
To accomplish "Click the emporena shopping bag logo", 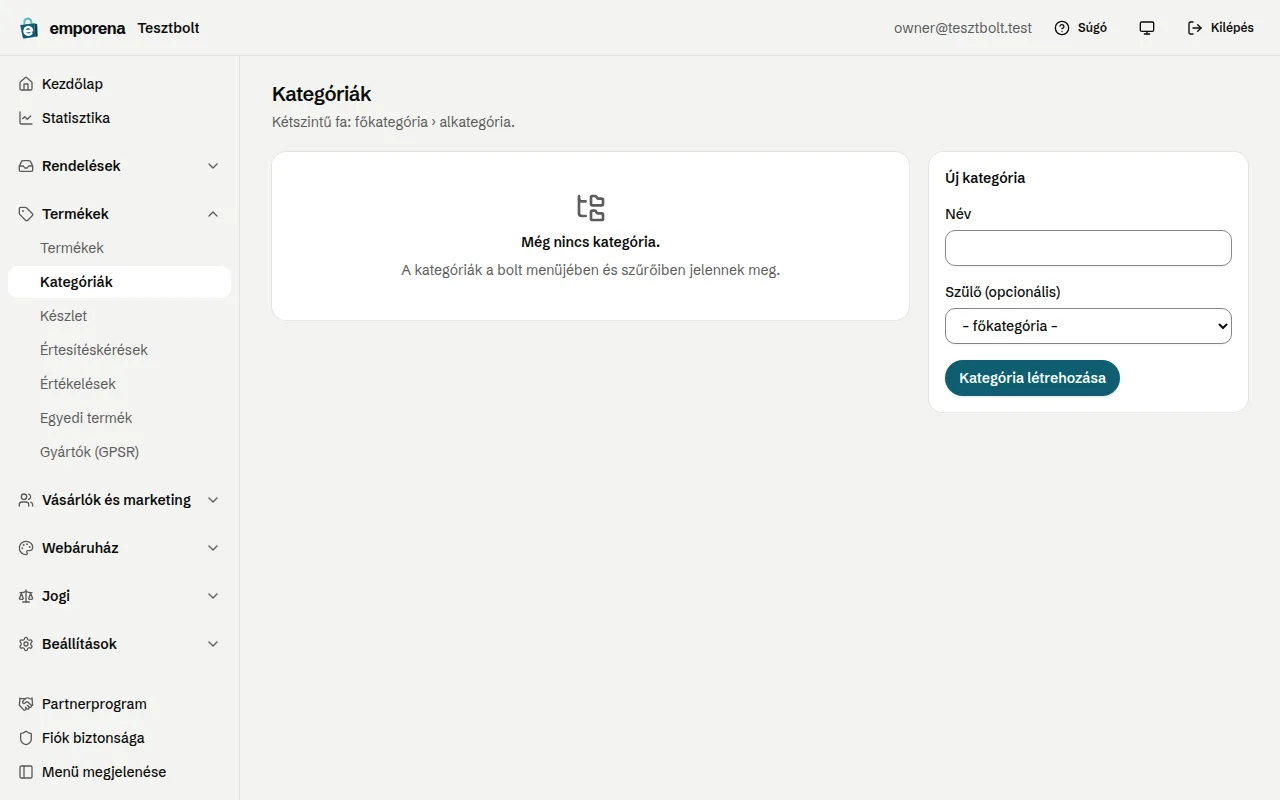I will coord(29,28).
